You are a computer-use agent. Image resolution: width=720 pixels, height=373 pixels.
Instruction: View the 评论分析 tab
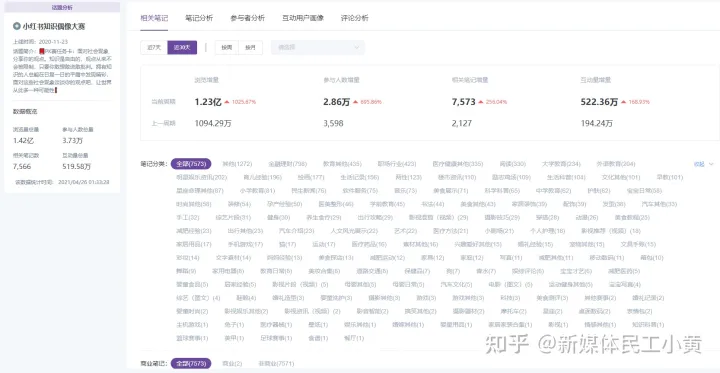(354, 18)
